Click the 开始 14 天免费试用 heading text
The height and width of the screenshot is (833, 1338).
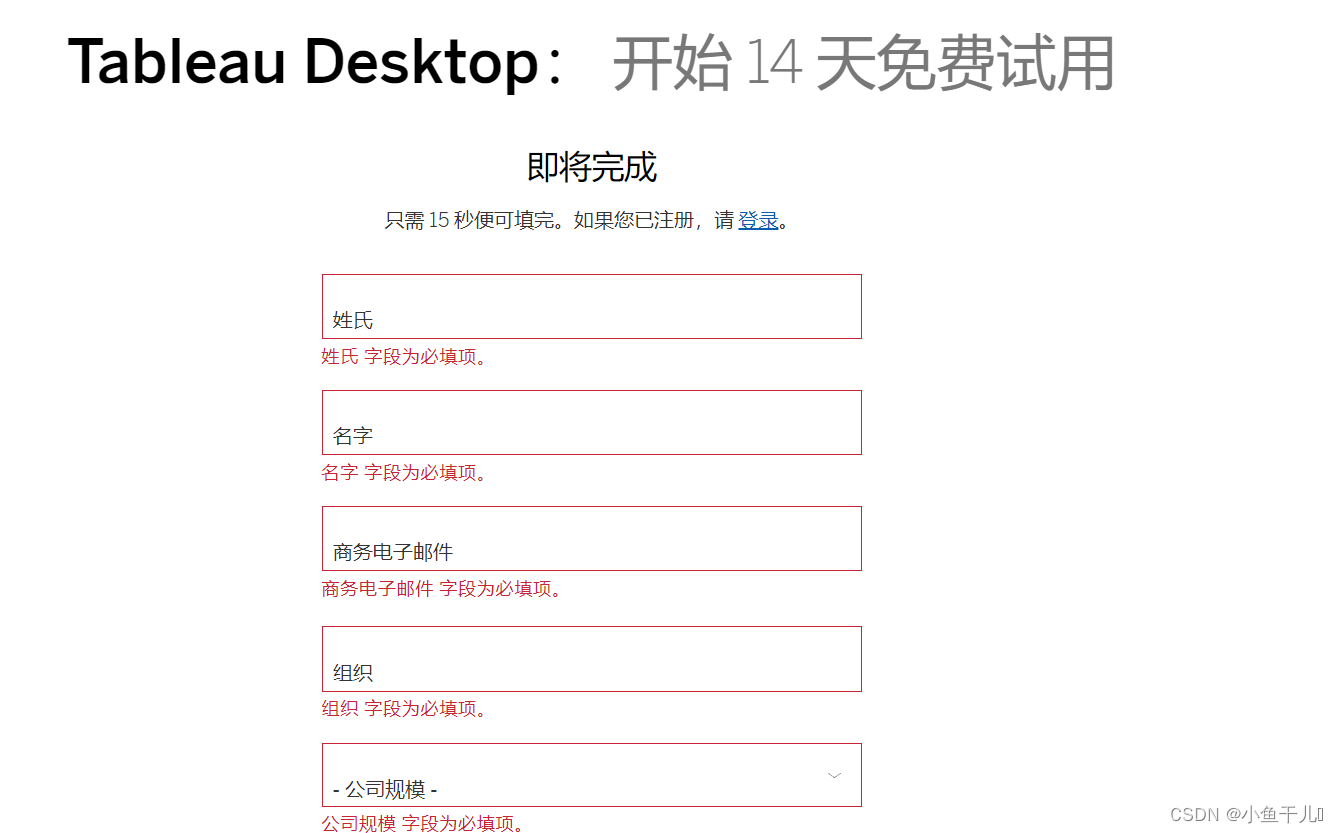click(x=863, y=63)
